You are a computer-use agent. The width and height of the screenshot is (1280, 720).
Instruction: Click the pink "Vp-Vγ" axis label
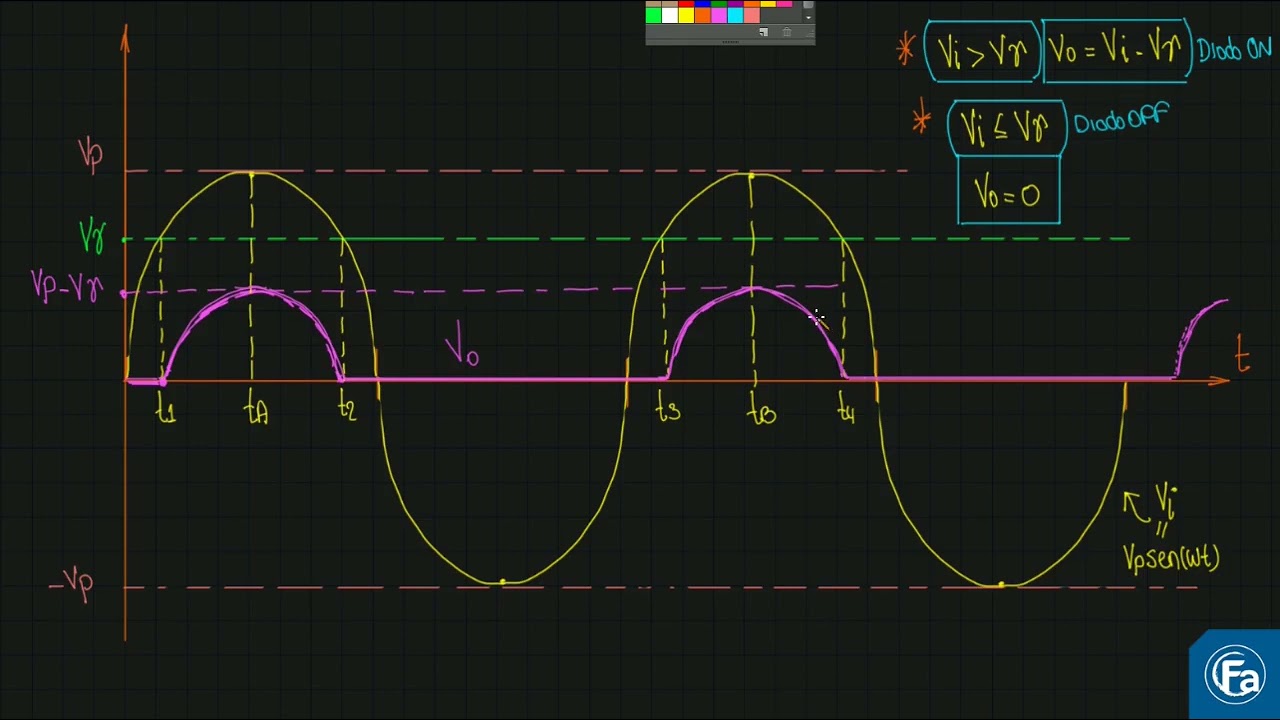click(x=67, y=287)
